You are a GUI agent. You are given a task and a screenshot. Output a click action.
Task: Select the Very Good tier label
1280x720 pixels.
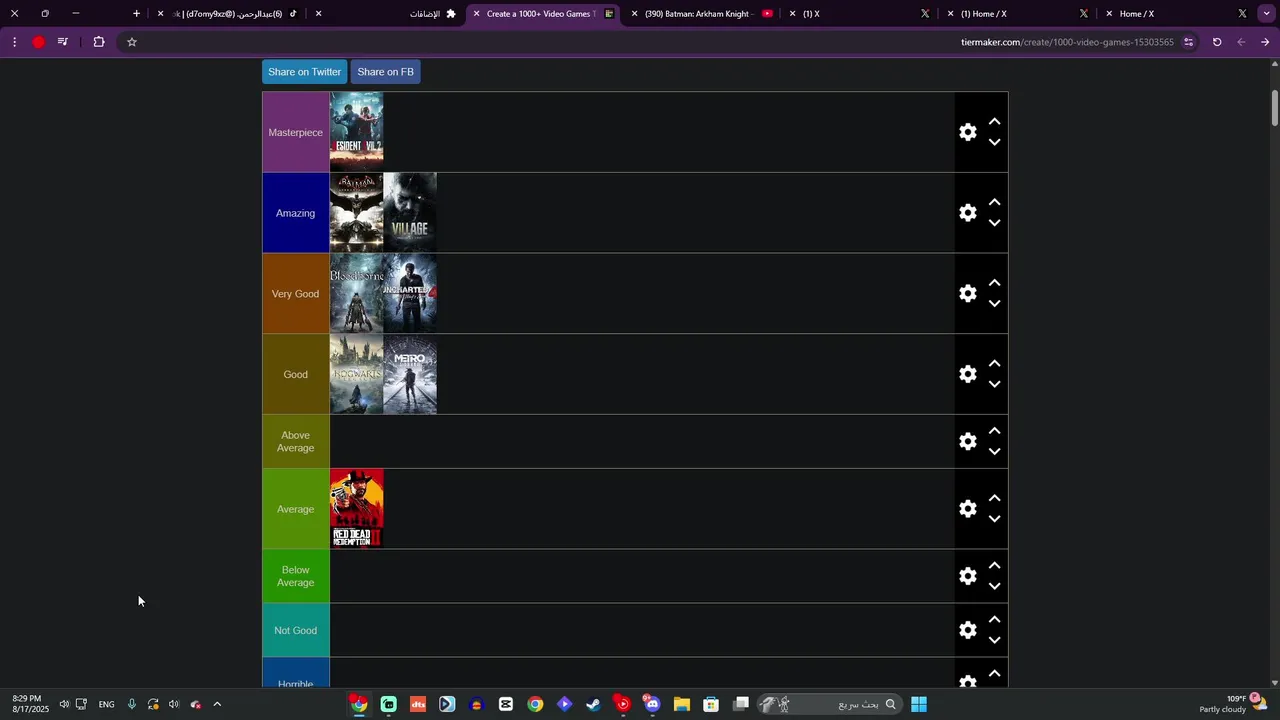[x=296, y=294]
